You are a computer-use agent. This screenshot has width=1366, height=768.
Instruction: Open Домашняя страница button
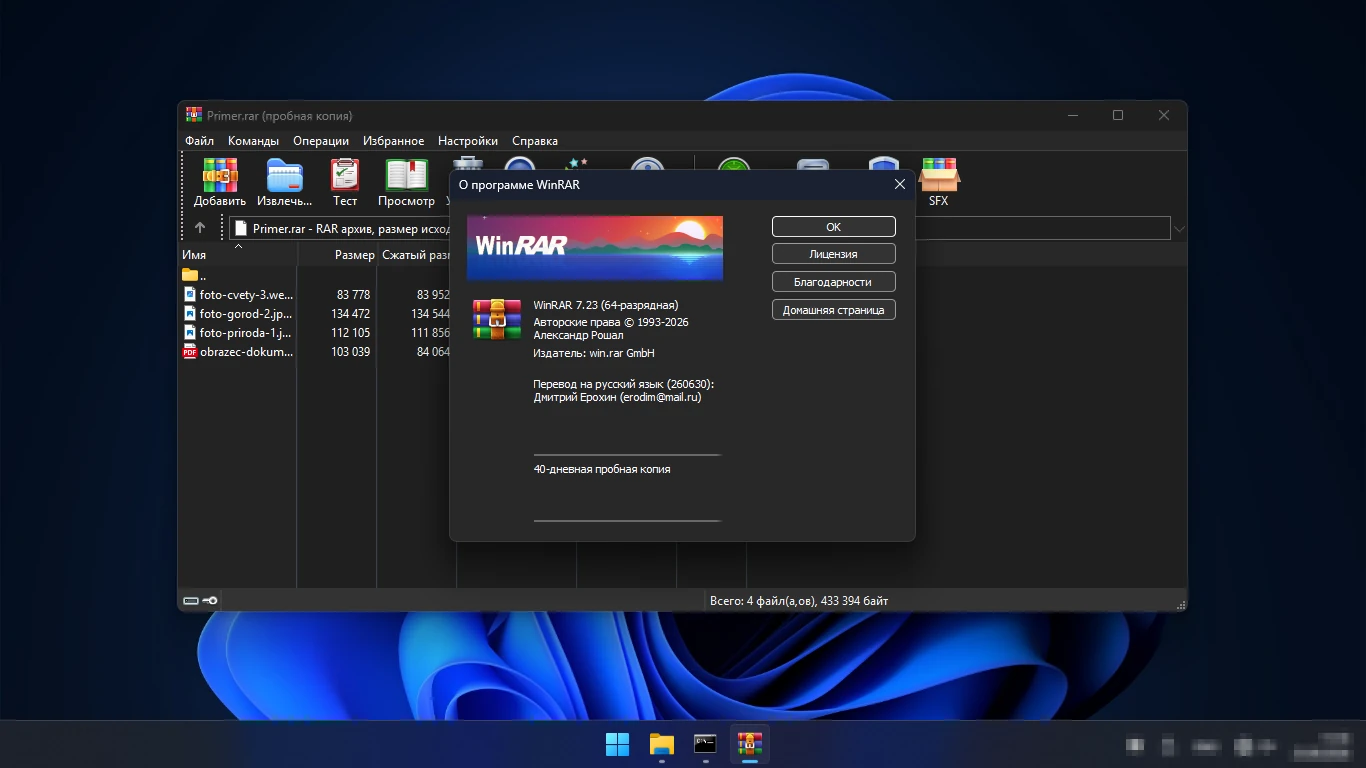click(834, 310)
